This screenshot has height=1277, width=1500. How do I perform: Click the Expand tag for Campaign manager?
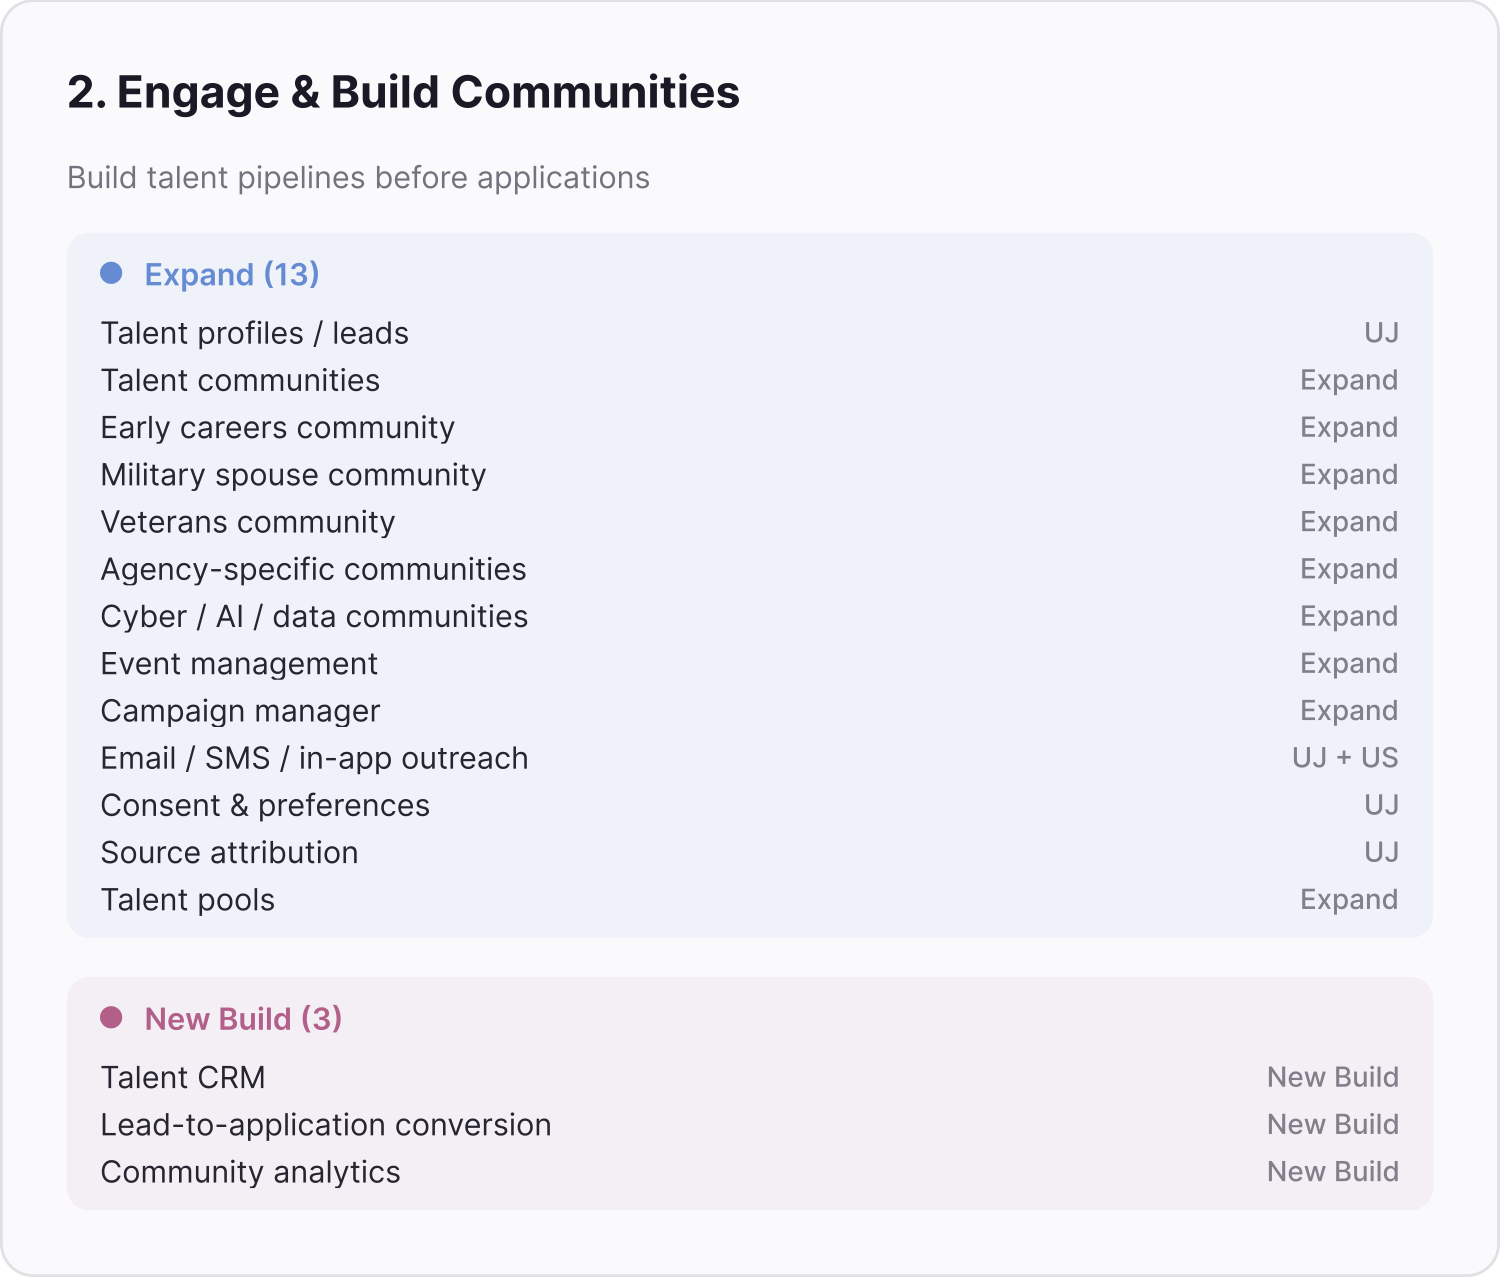point(1349,711)
